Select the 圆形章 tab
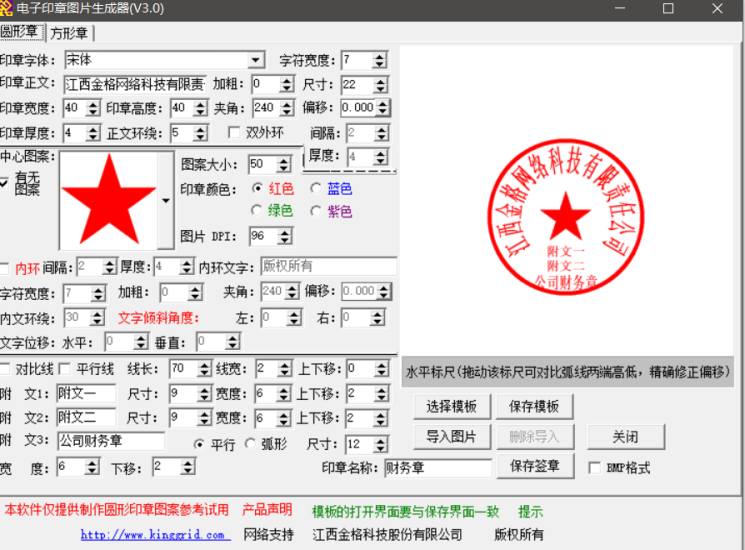The image size is (745, 550). [x=22, y=33]
